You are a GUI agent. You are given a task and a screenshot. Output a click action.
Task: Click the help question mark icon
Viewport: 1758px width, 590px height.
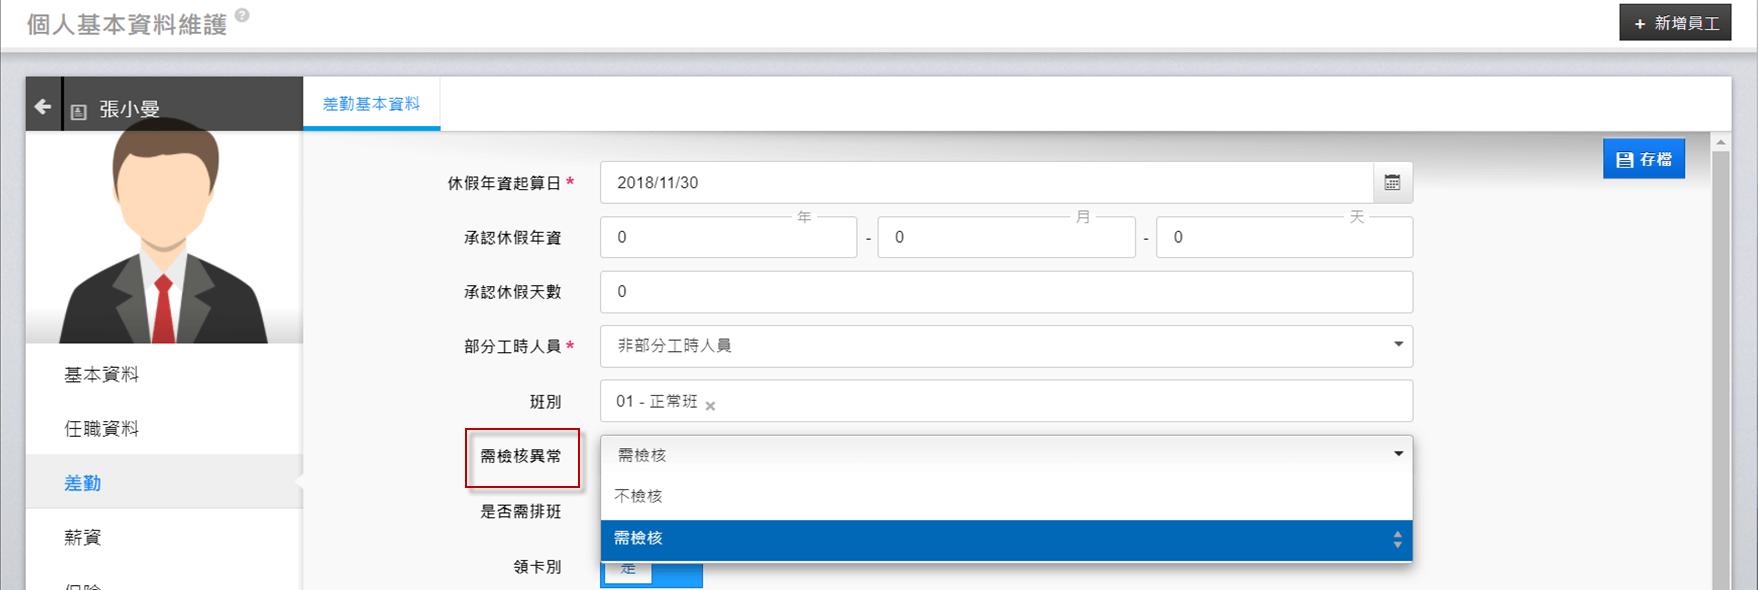point(242,16)
